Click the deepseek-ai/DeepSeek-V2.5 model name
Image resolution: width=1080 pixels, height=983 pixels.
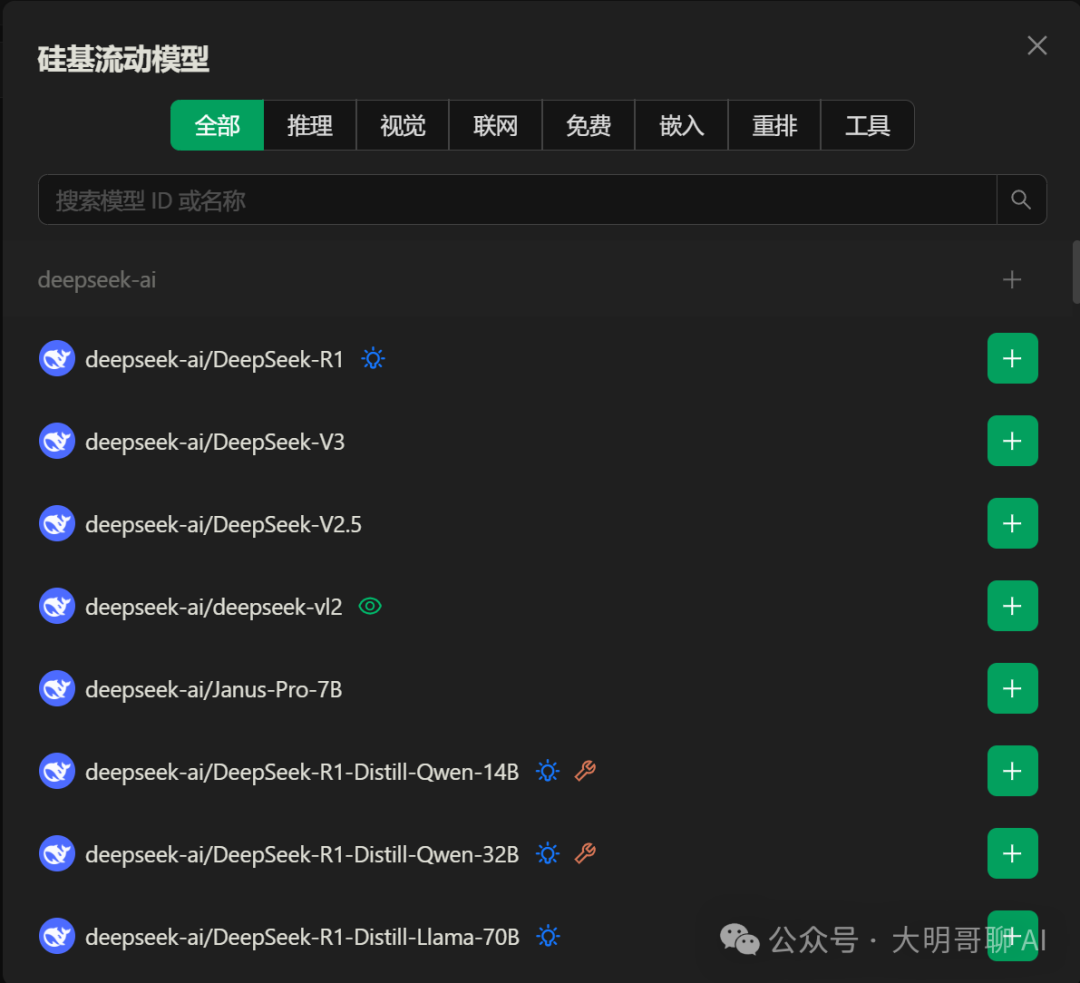[223, 524]
